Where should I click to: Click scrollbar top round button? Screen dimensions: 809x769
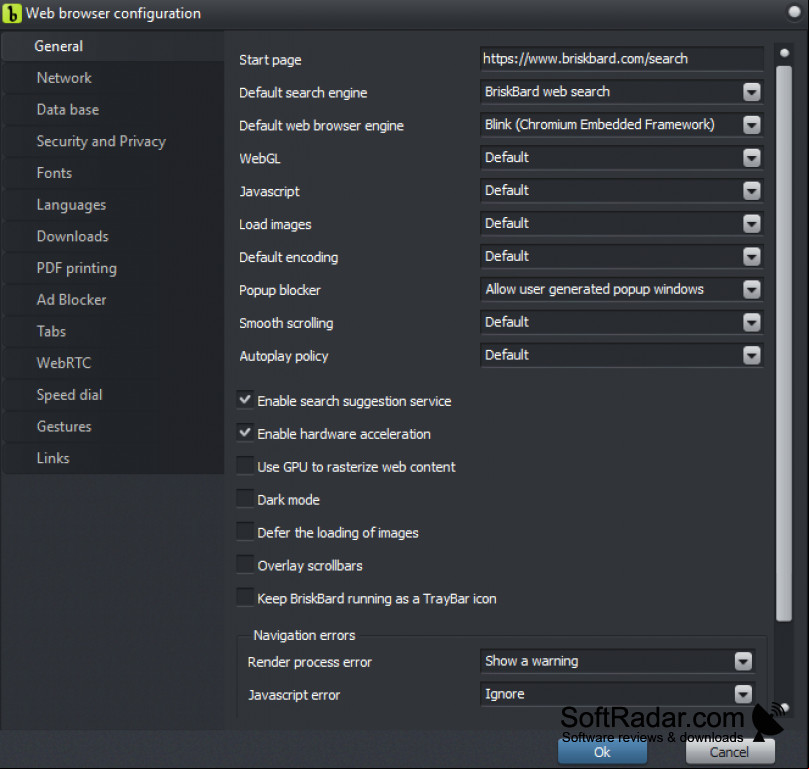(x=784, y=53)
